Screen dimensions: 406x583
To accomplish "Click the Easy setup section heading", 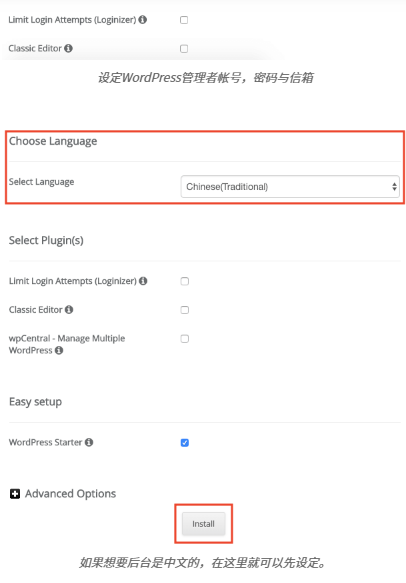I will 35,402.
